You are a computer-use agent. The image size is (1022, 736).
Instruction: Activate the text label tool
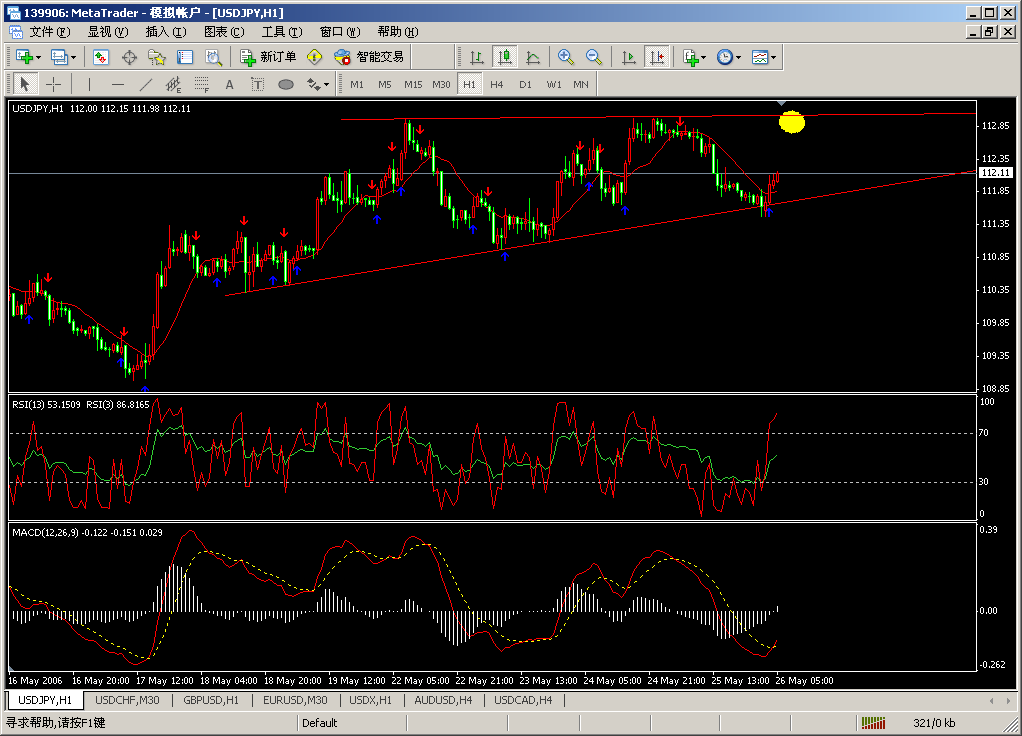coord(229,84)
